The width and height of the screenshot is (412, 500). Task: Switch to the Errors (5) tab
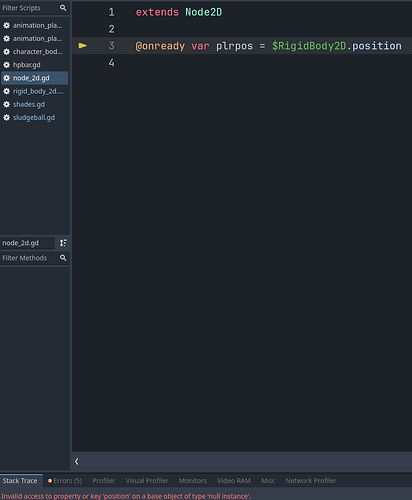click(x=65, y=481)
